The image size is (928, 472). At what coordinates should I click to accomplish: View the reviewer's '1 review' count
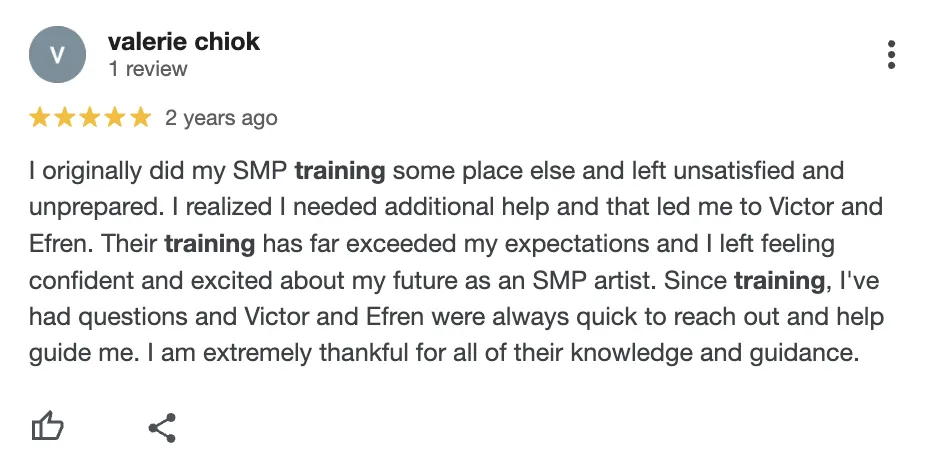pos(148,69)
